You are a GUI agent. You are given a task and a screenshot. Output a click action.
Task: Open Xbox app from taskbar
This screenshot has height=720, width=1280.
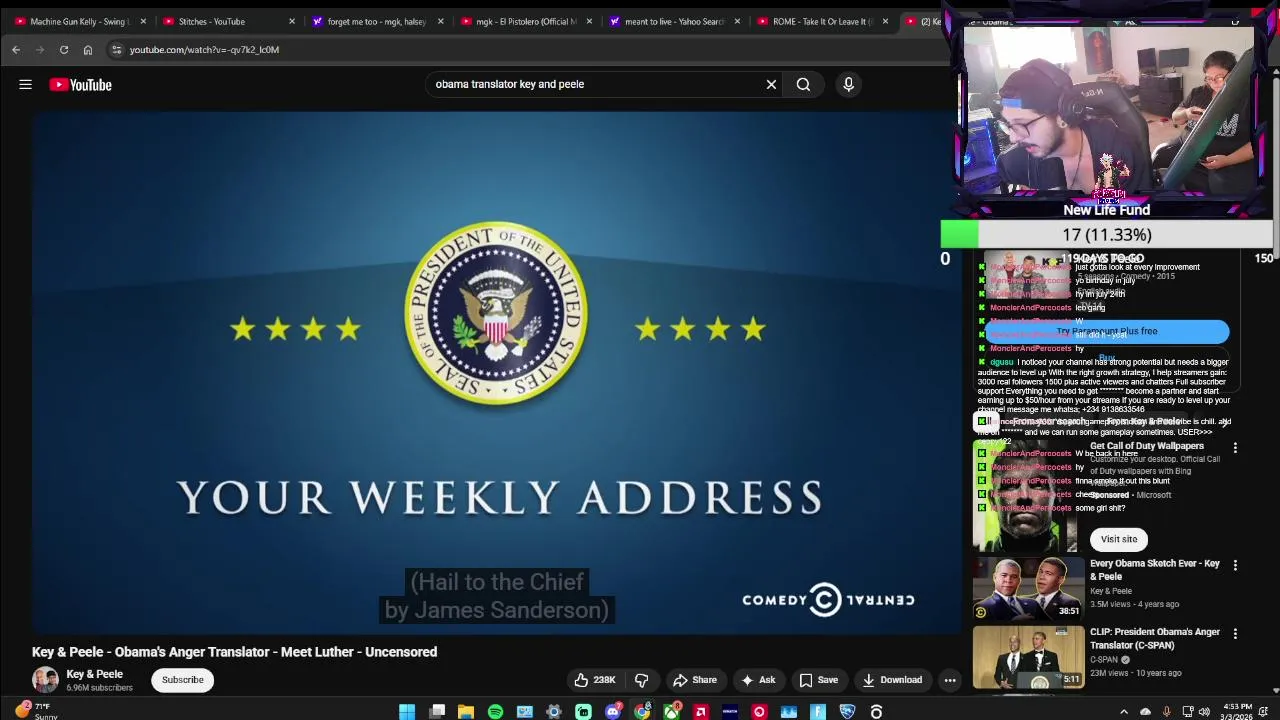[x=671, y=712]
